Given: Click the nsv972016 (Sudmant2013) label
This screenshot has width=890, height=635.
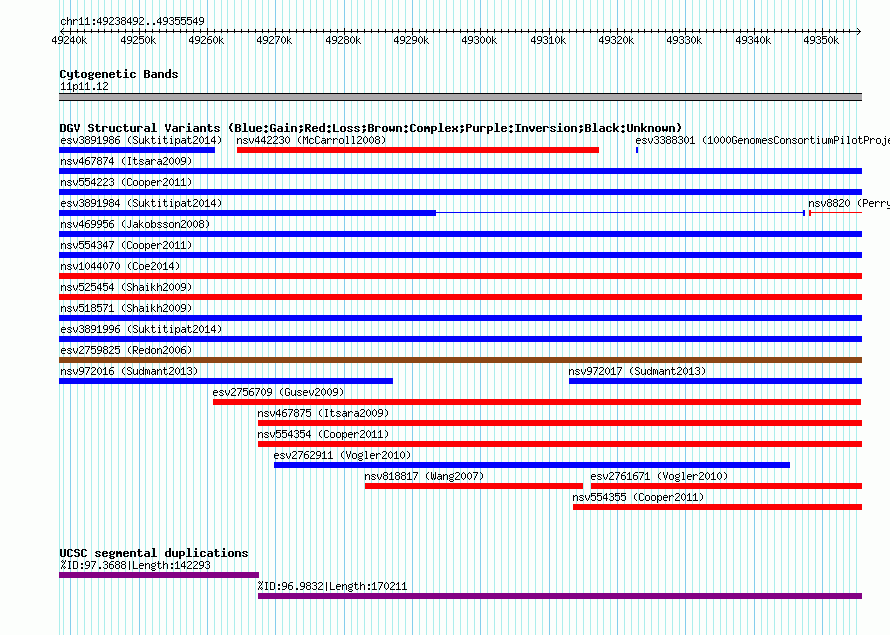Looking at the screenshot, I should pos(129,371).
